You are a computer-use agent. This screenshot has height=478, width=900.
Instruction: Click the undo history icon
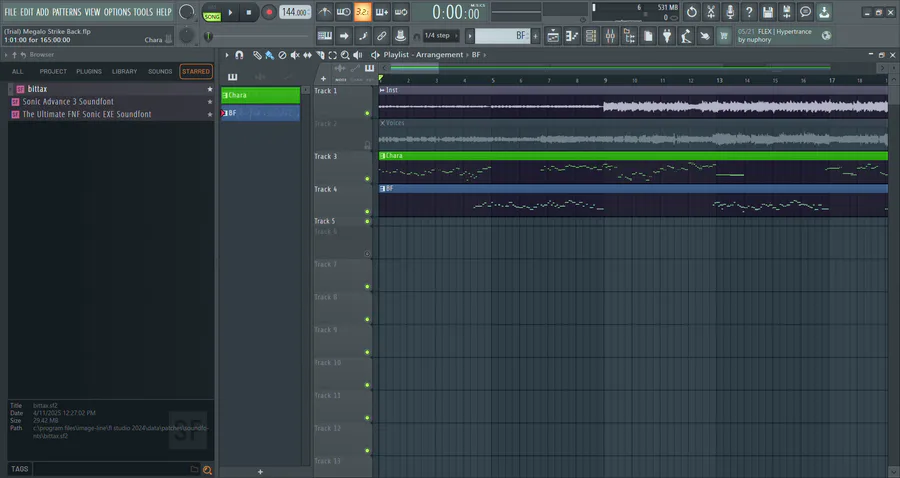click(x=692, y=12)
